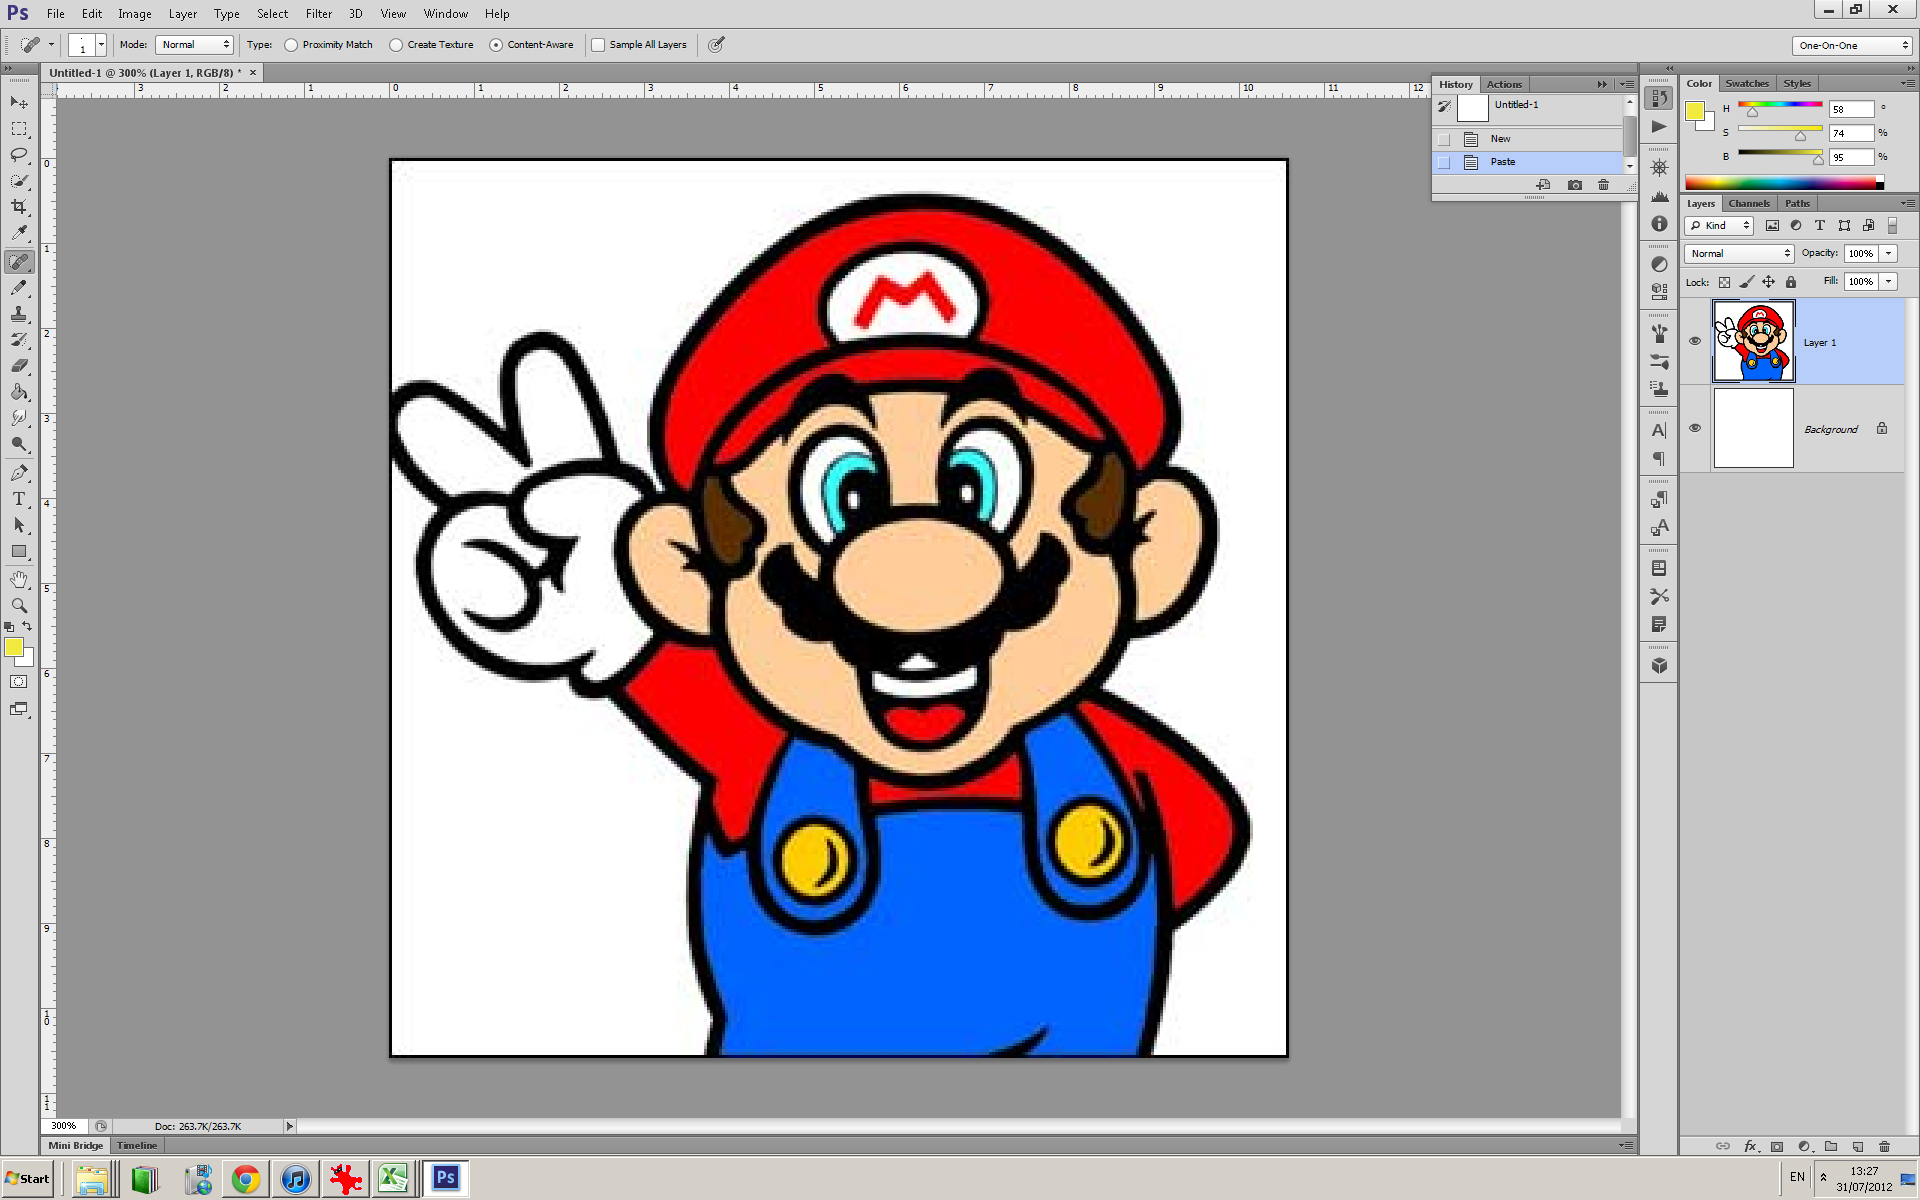Select the Brush tool
Screen dimensions: 1920x1200
pos(19,288)
